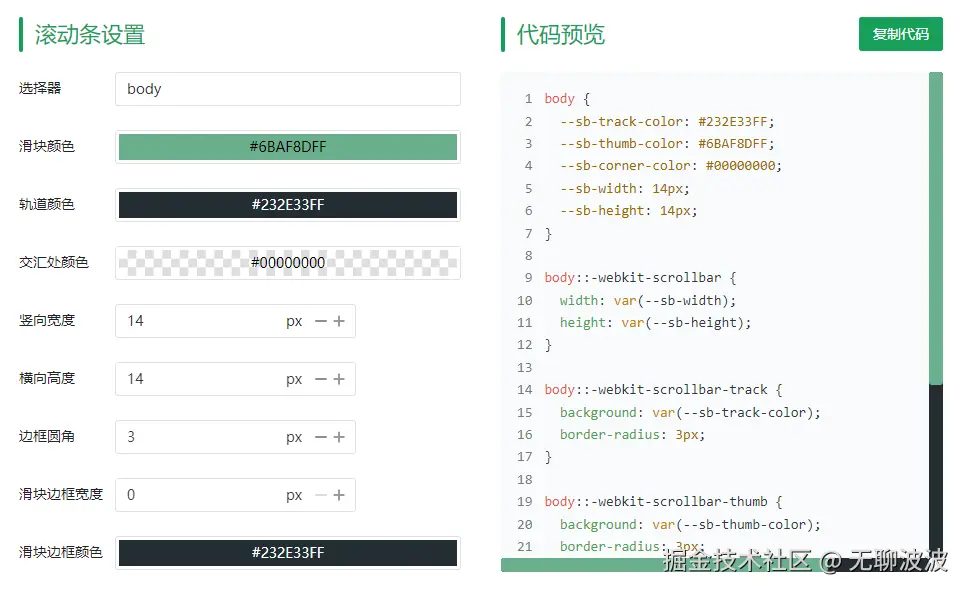Increase 边框圆角 with the plus icon
967x593 pixels.
(x=339, y=436)
